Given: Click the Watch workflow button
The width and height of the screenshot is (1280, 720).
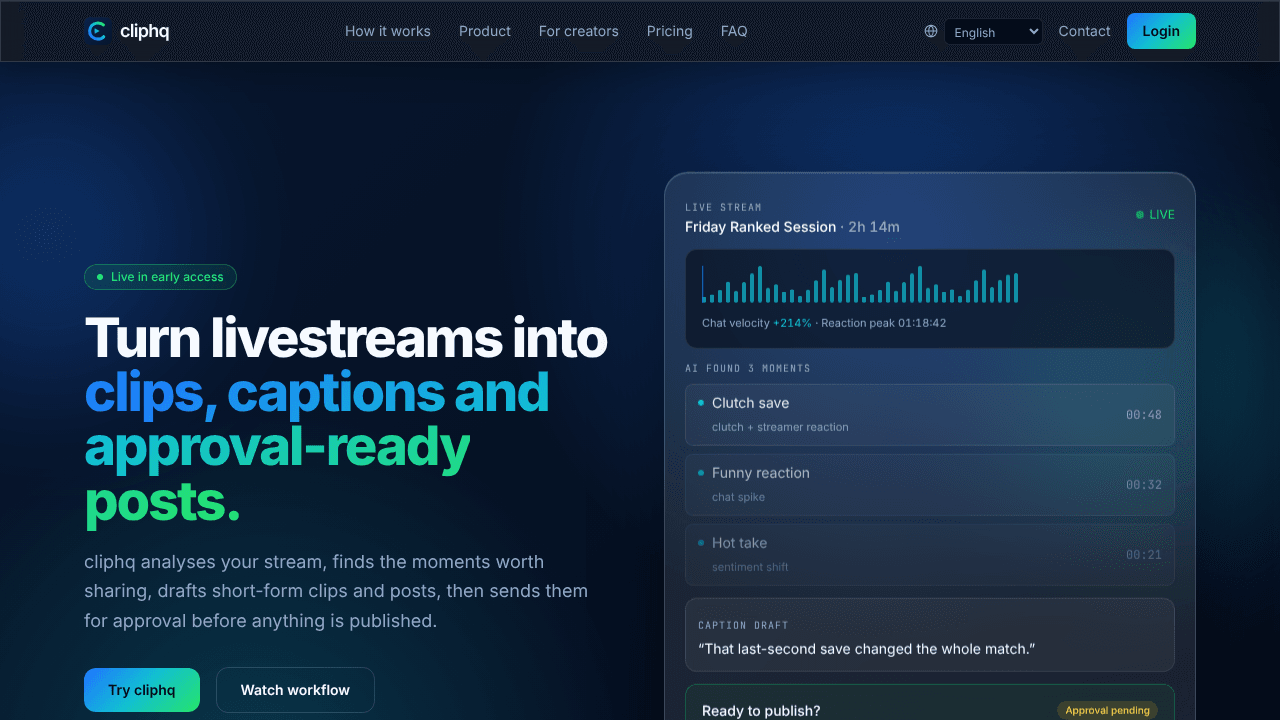Looking at the screenshot, I should pos(295,690).
